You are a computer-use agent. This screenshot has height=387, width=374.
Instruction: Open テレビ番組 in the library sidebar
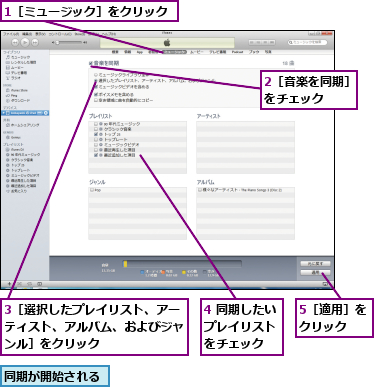(x=17, y=72)
